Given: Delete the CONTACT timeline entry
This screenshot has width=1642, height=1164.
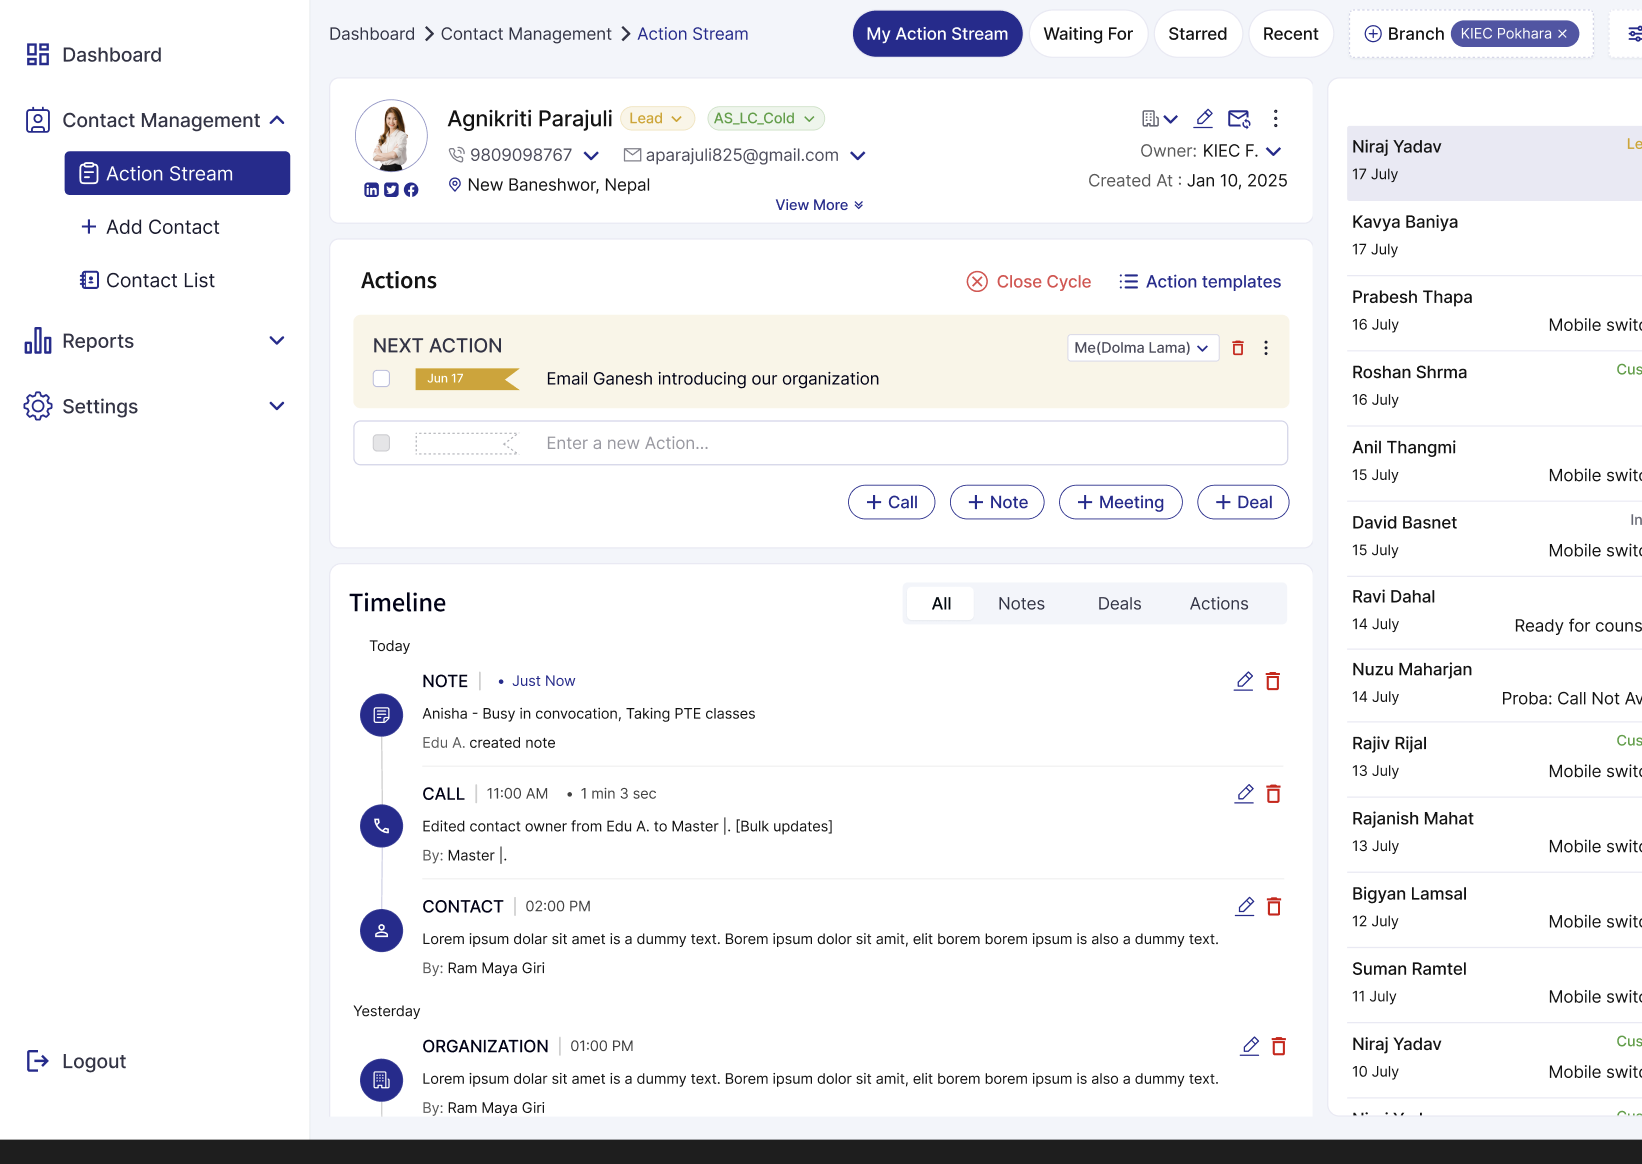Looking at the screenshot, I should 1274,907.
